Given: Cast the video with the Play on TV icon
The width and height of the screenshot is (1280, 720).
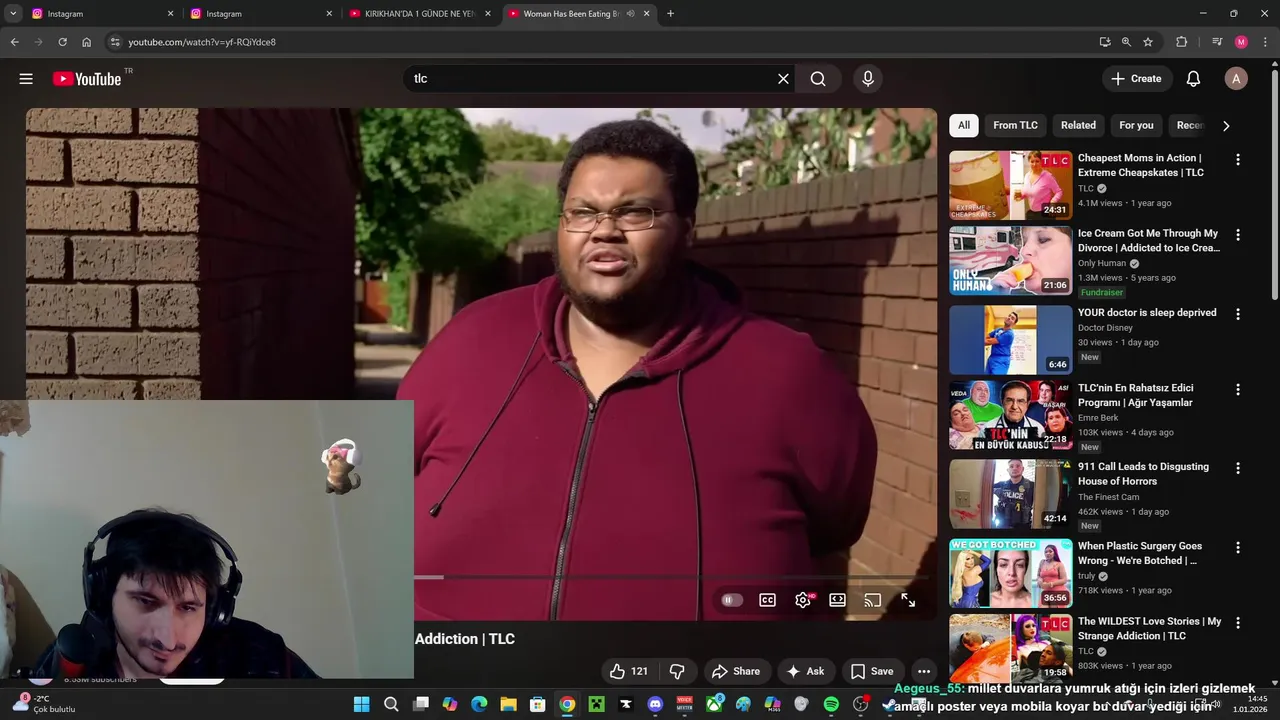Looking at the screenshot, I should point(872,600).
